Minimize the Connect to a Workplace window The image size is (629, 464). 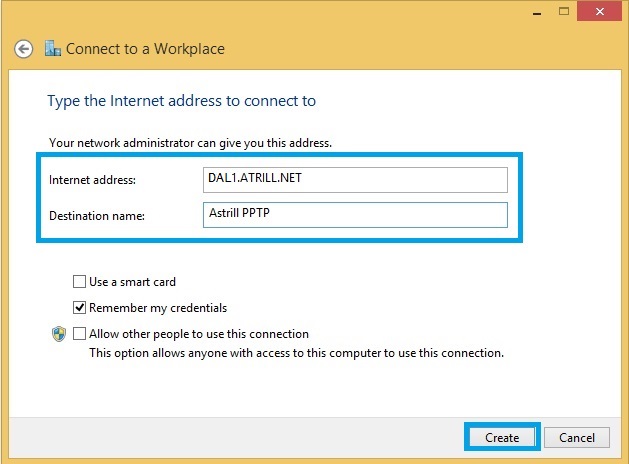point(537,12)
